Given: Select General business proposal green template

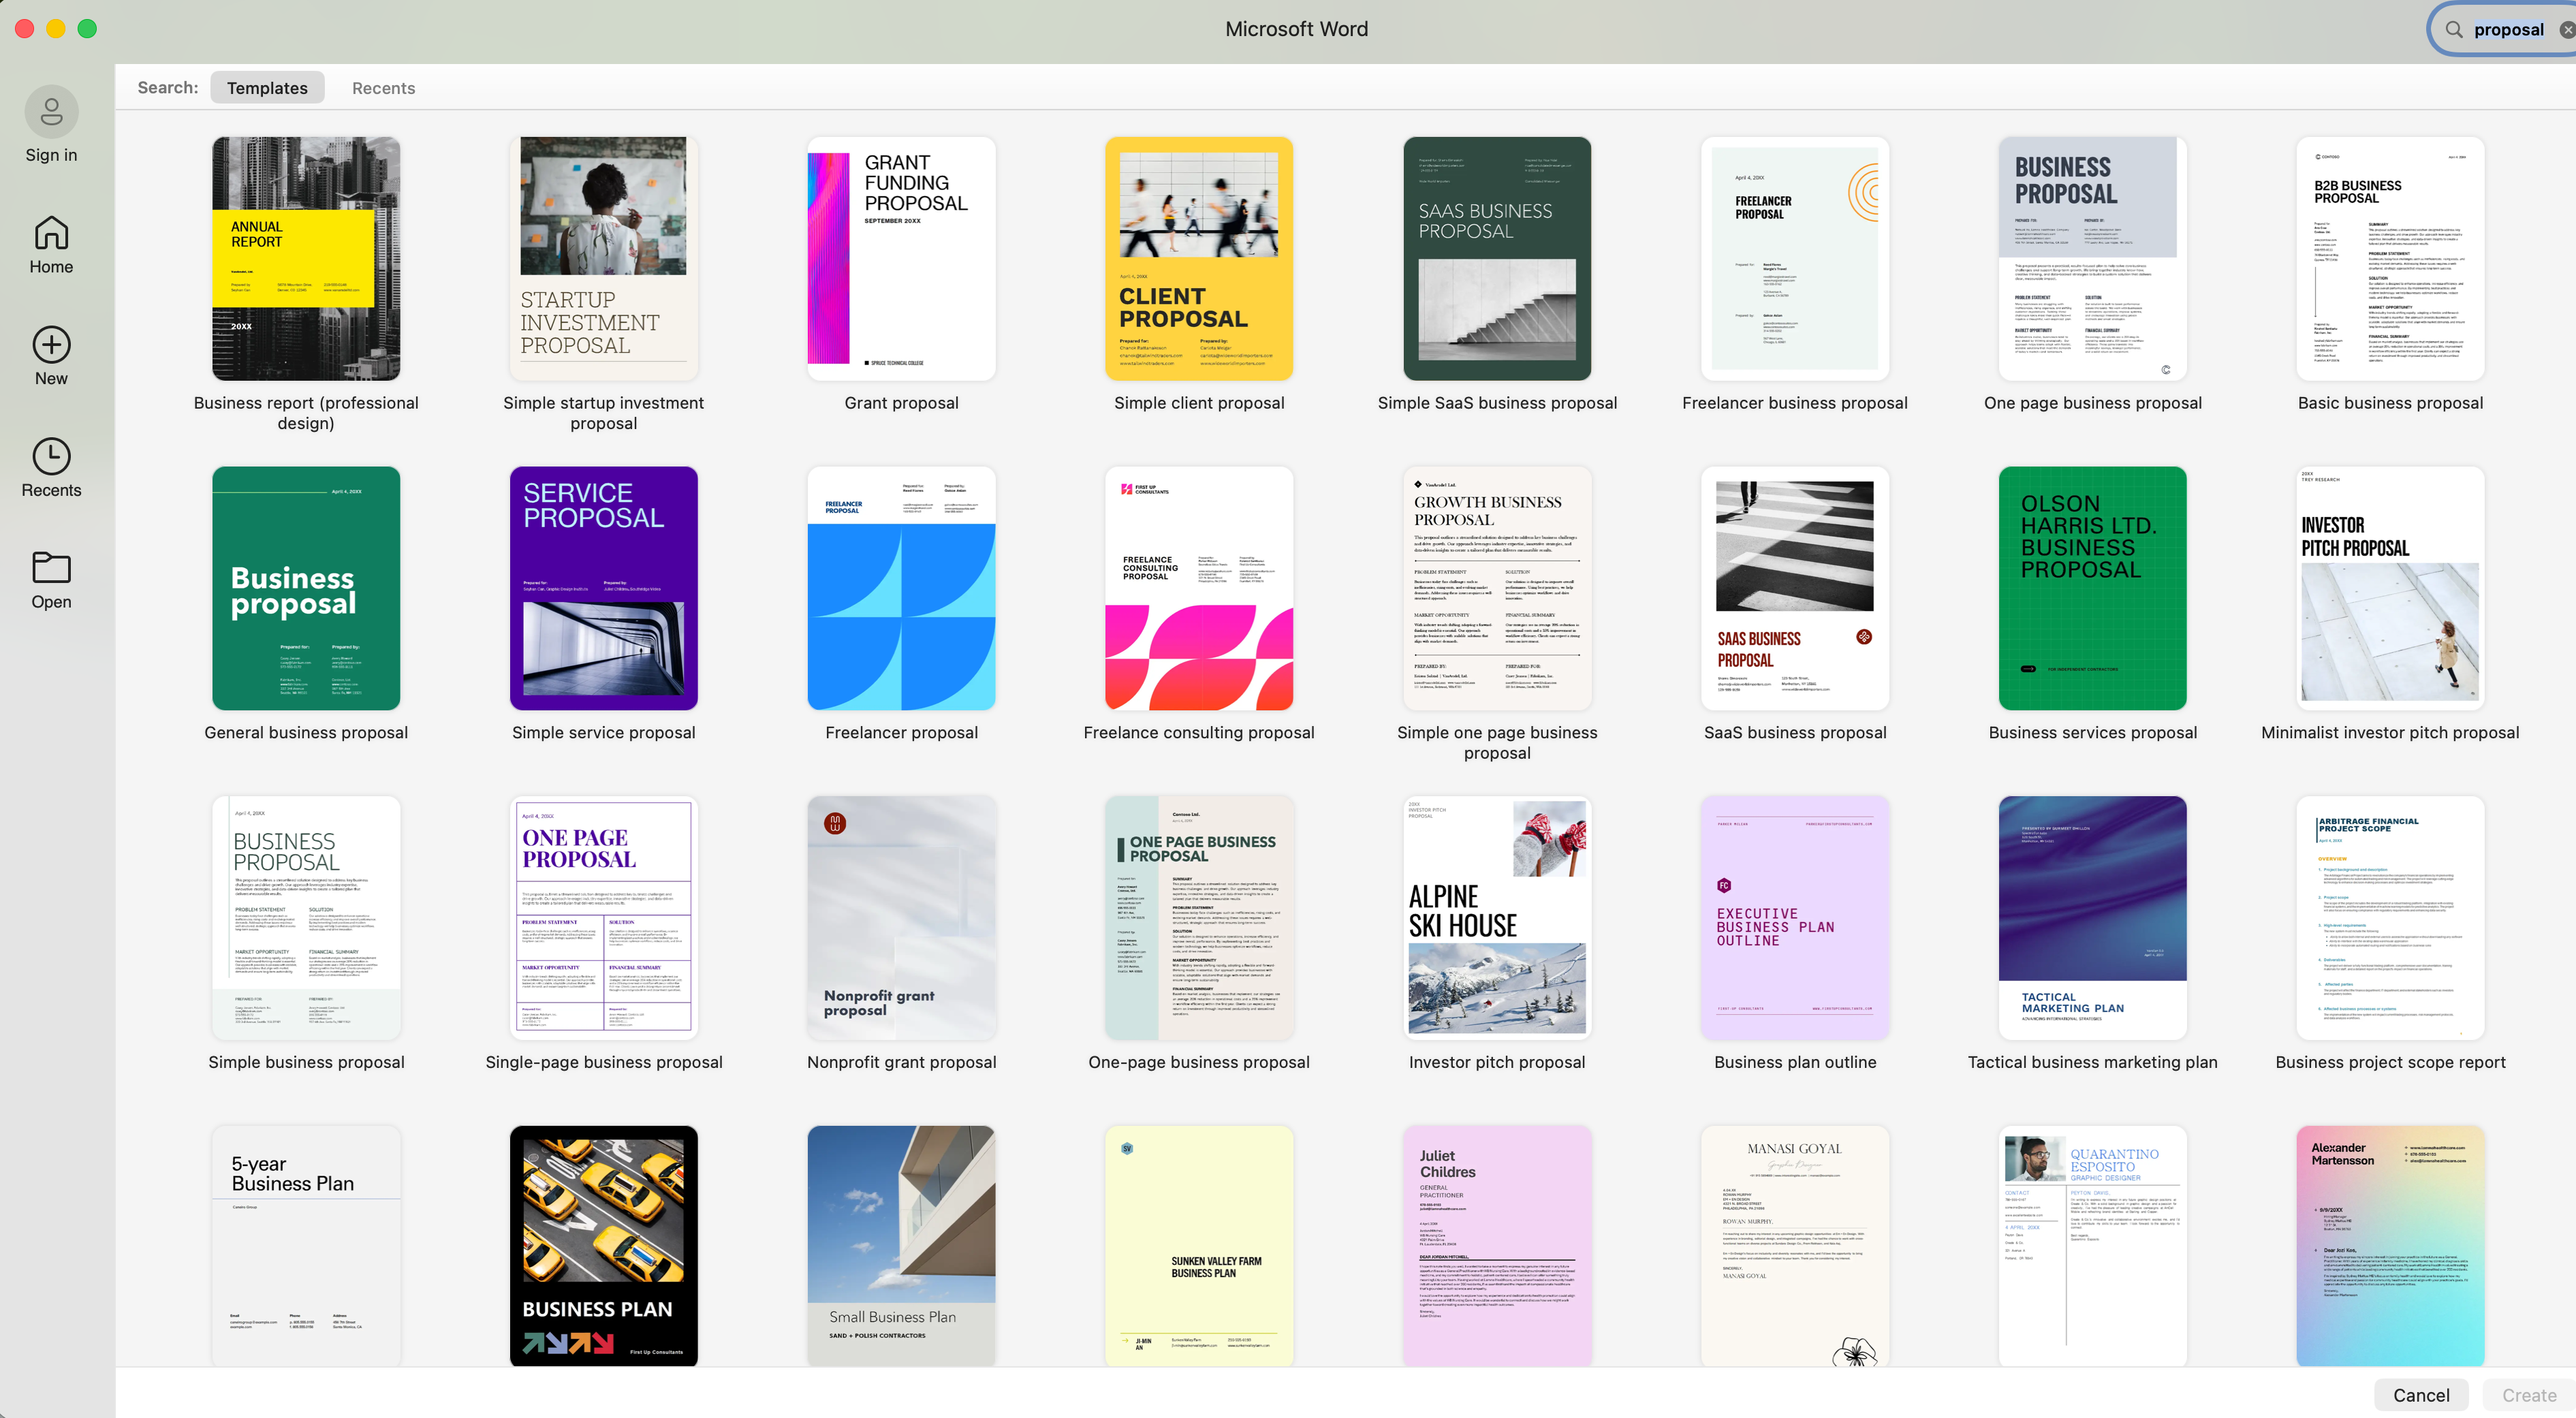Looking at the screenshot, I should coord(306,589).
